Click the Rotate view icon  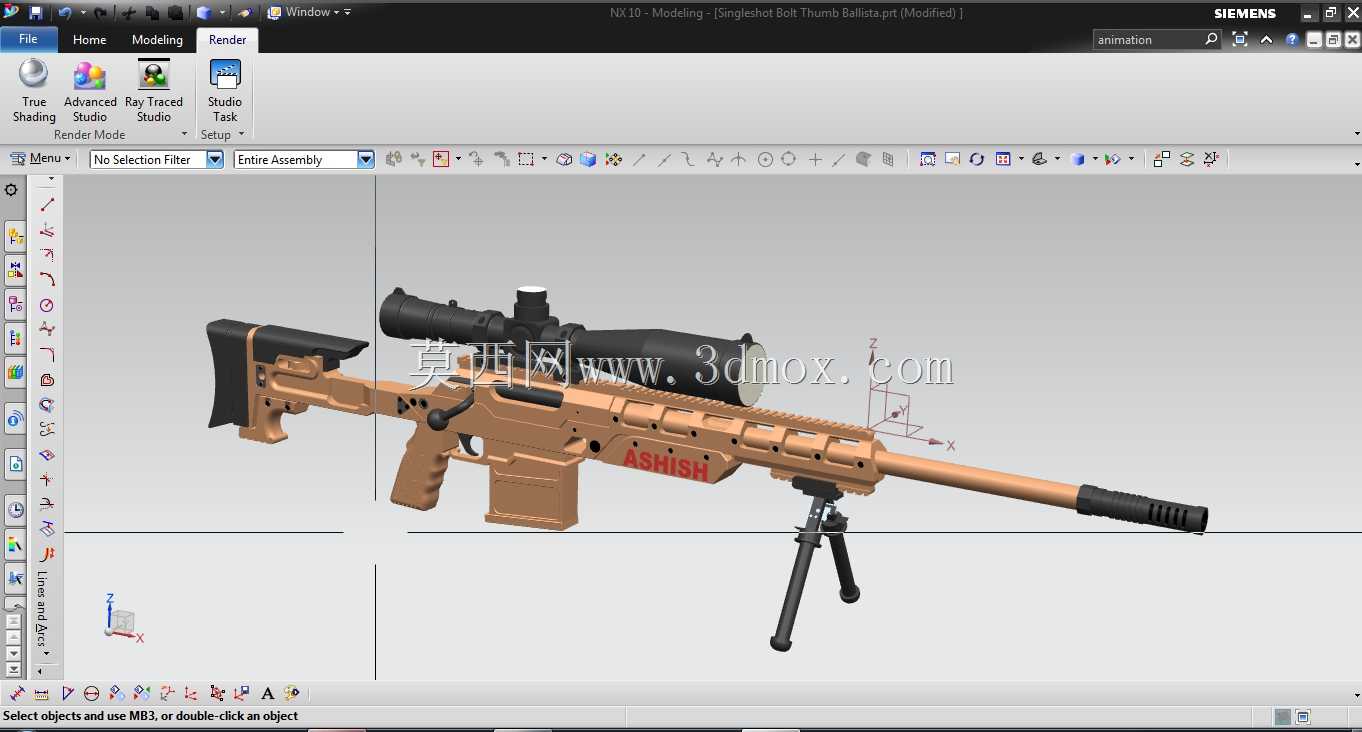click(977, 159)
